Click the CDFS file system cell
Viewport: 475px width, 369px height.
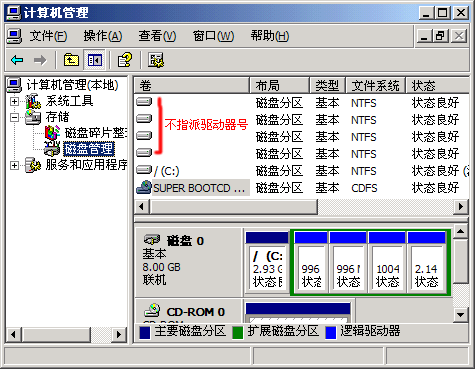364,188
